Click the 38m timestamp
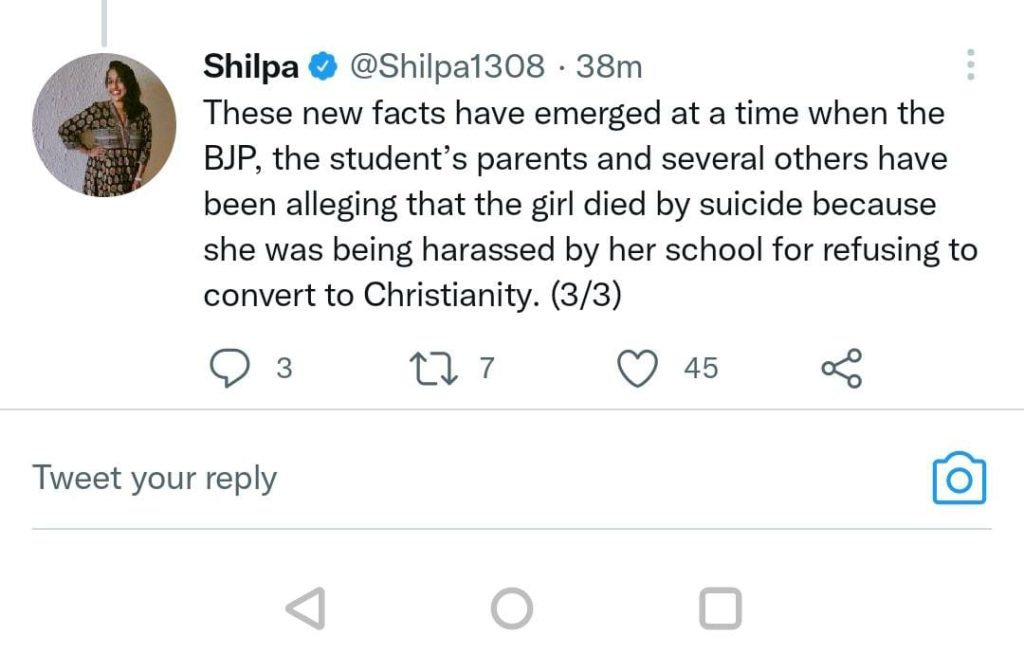 tap(609, 67)
